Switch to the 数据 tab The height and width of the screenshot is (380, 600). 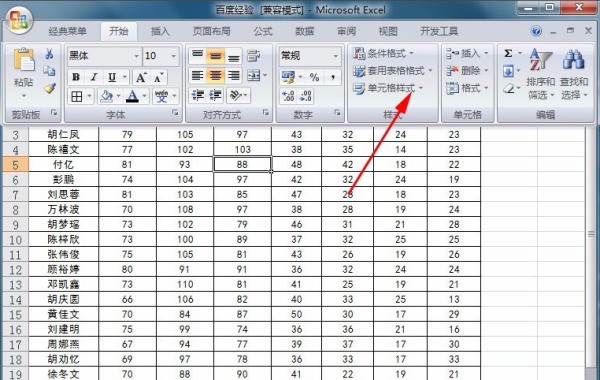coord(305,31)
